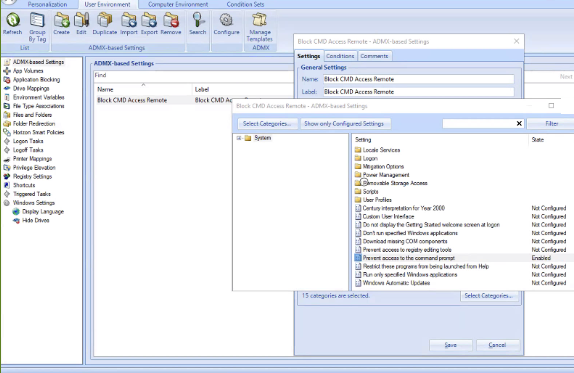Click the Duplicate icon
Screen dimensions: 574x373
(x=105, y=24)
